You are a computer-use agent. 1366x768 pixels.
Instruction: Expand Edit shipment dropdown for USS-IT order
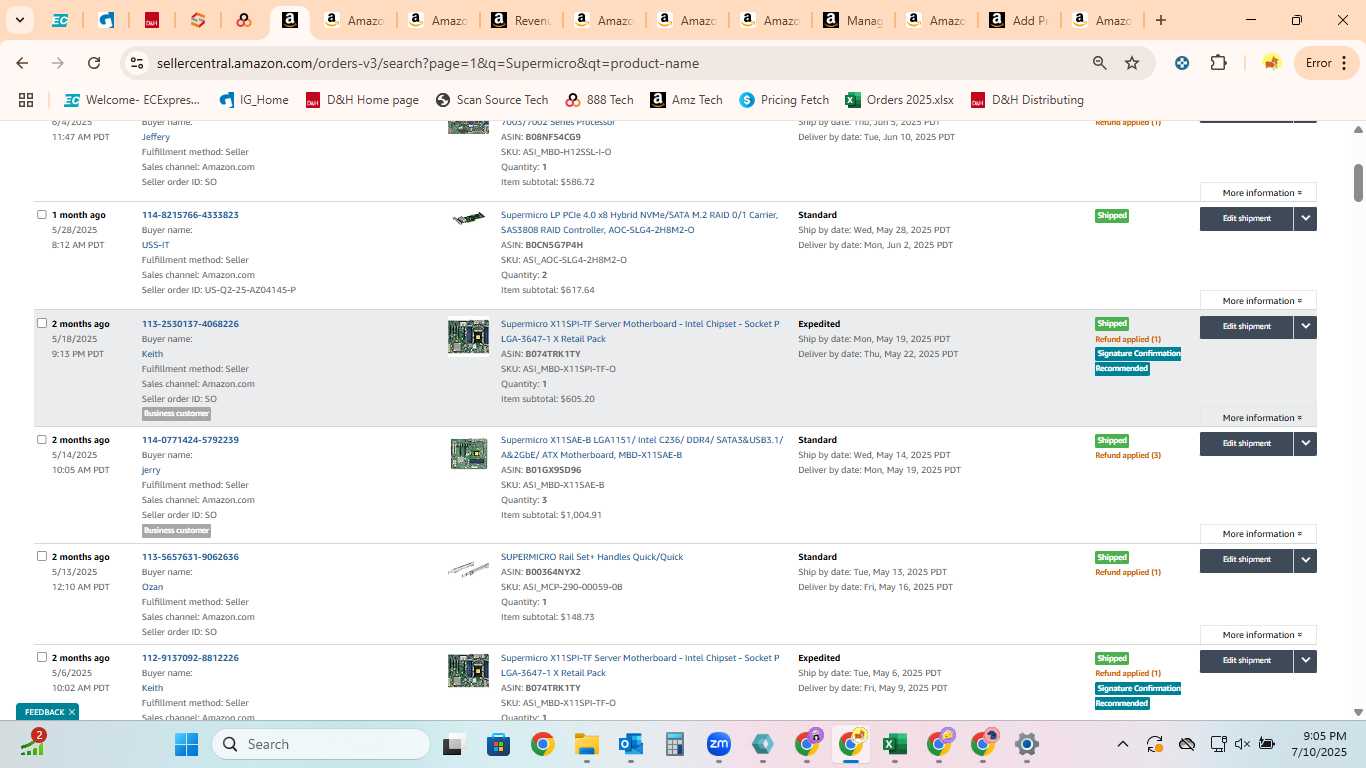1305,218
